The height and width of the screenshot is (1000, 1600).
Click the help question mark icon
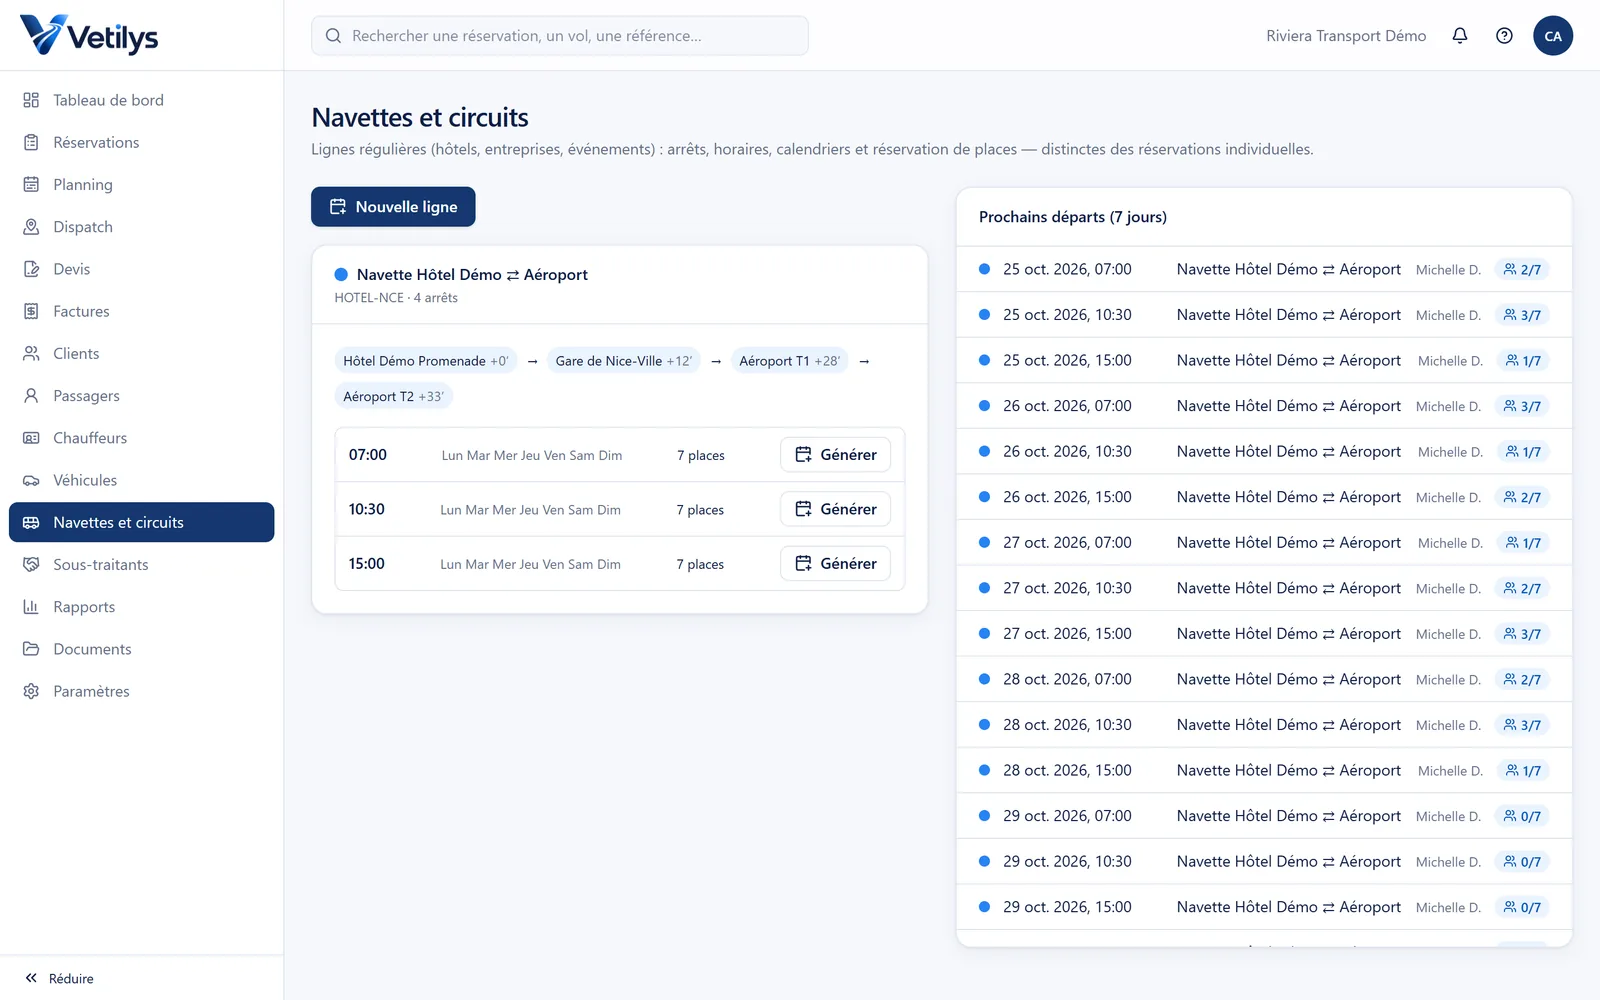coord(1504,36)
